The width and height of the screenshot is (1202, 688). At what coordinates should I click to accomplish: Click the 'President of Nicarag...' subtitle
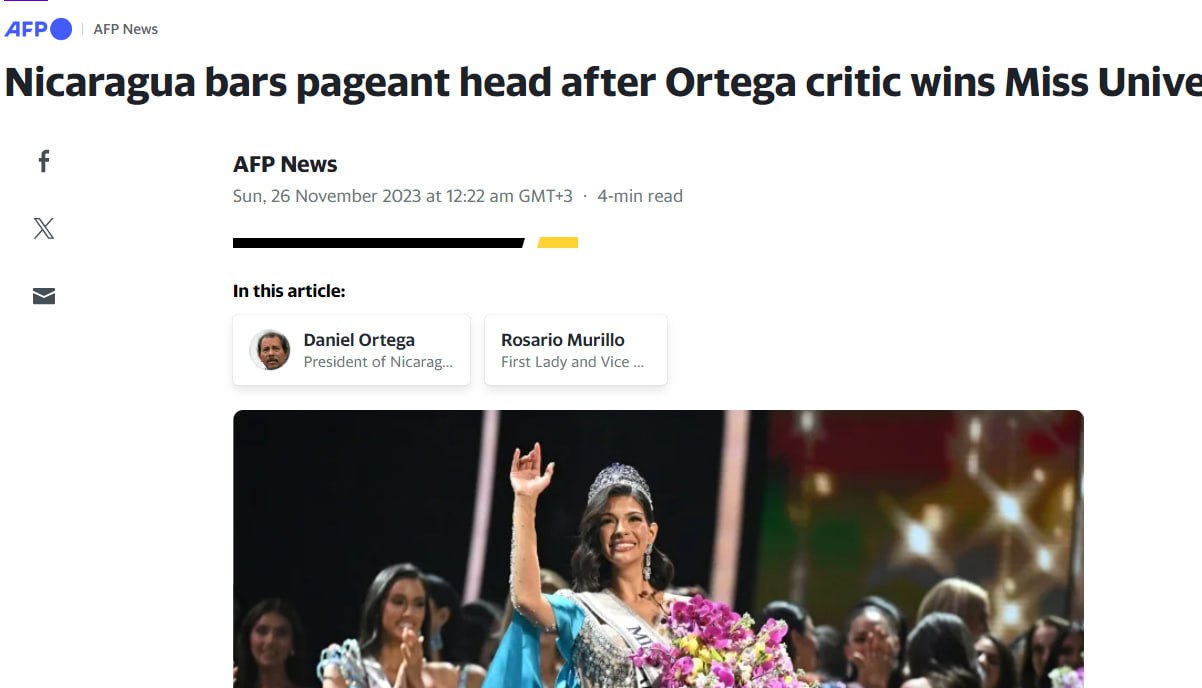click(x=378, y=362)
